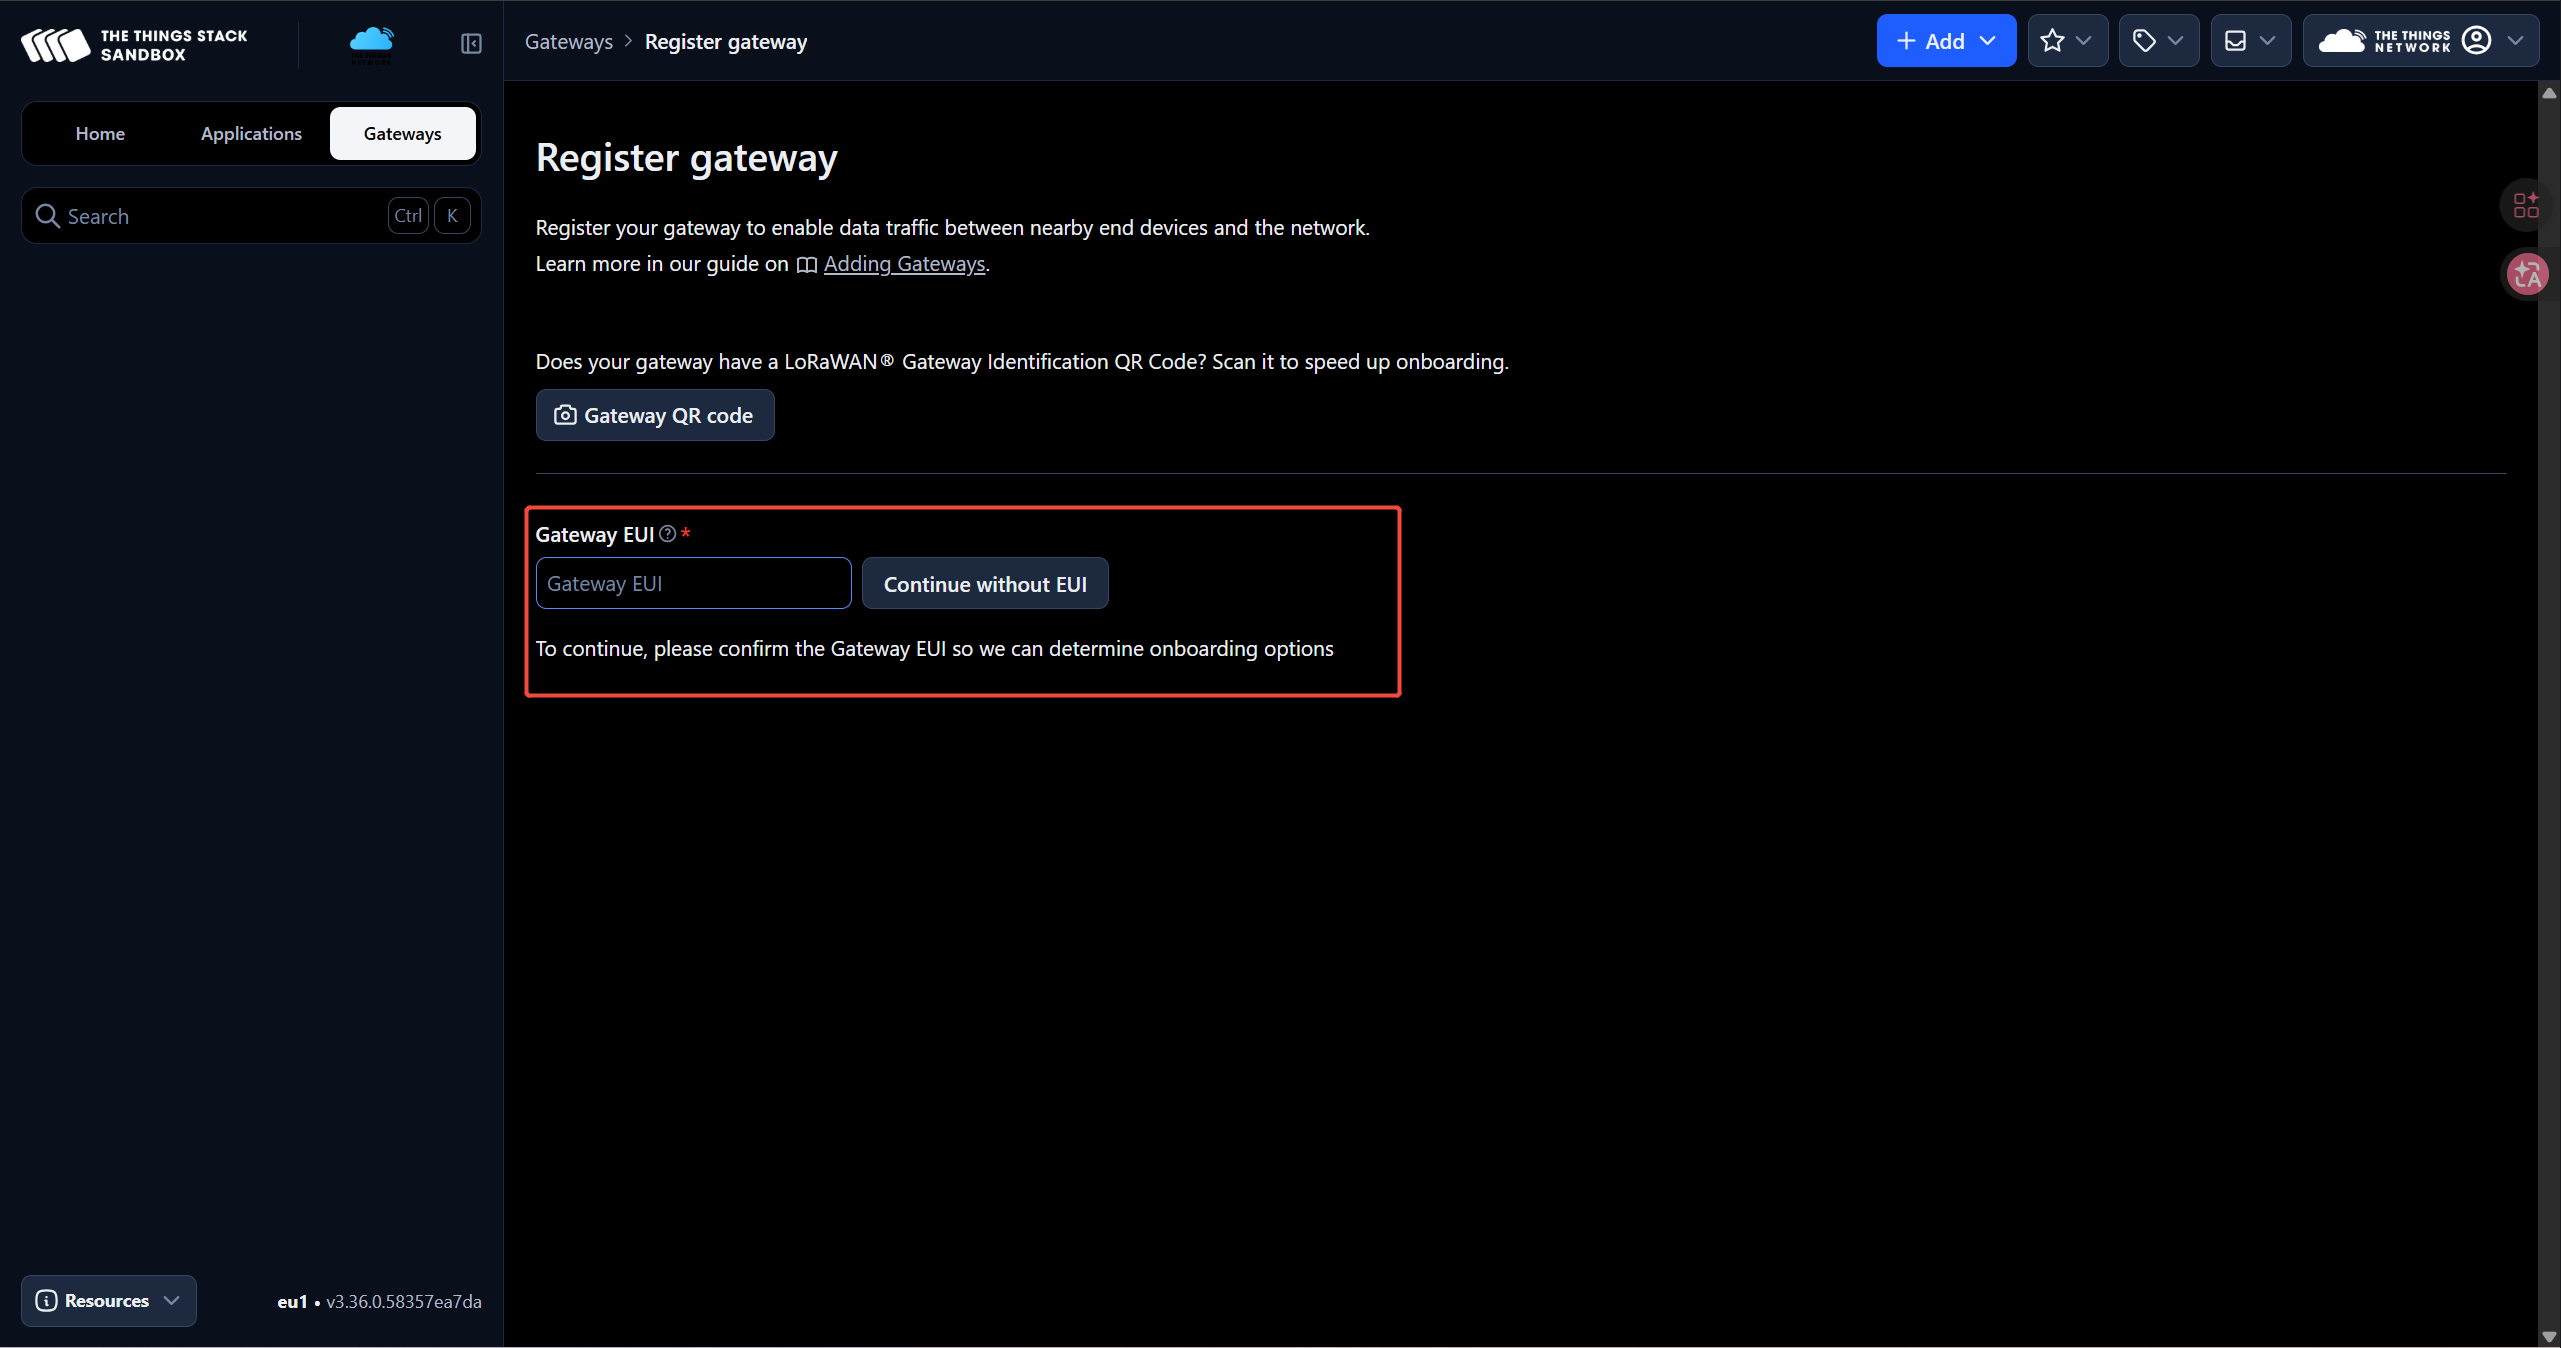Viewport: 2561px width, 1348px height.
Task: Open the account dropdown chevron
Action: point(2516,41)
